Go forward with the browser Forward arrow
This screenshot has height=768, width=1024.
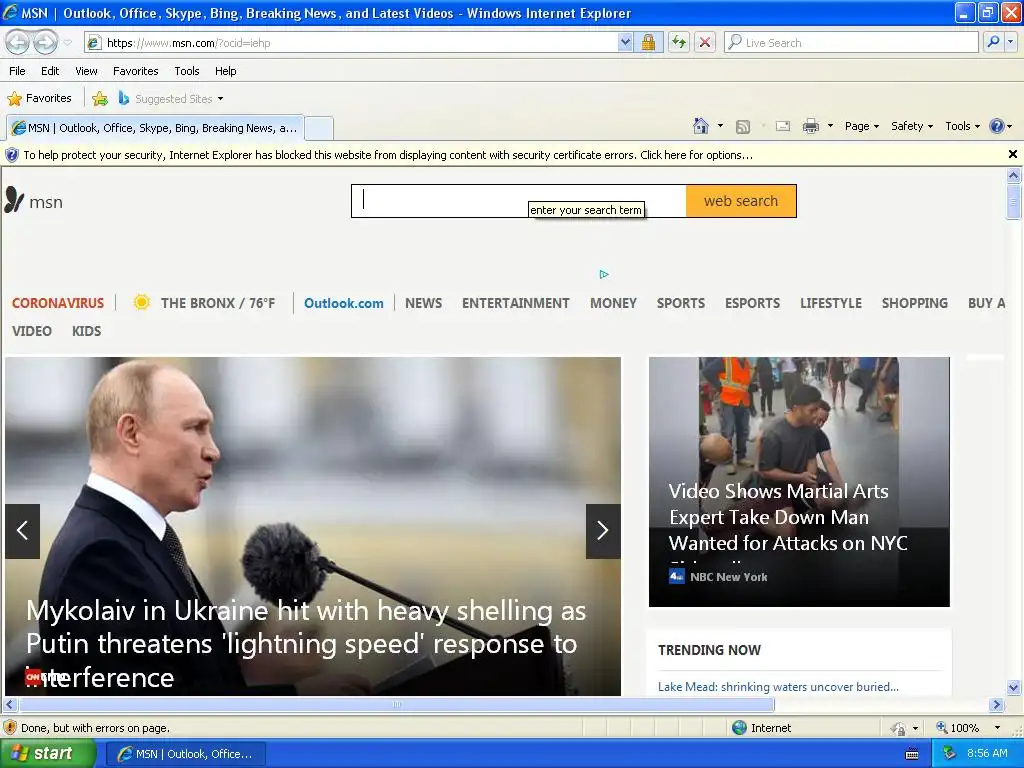45,42
